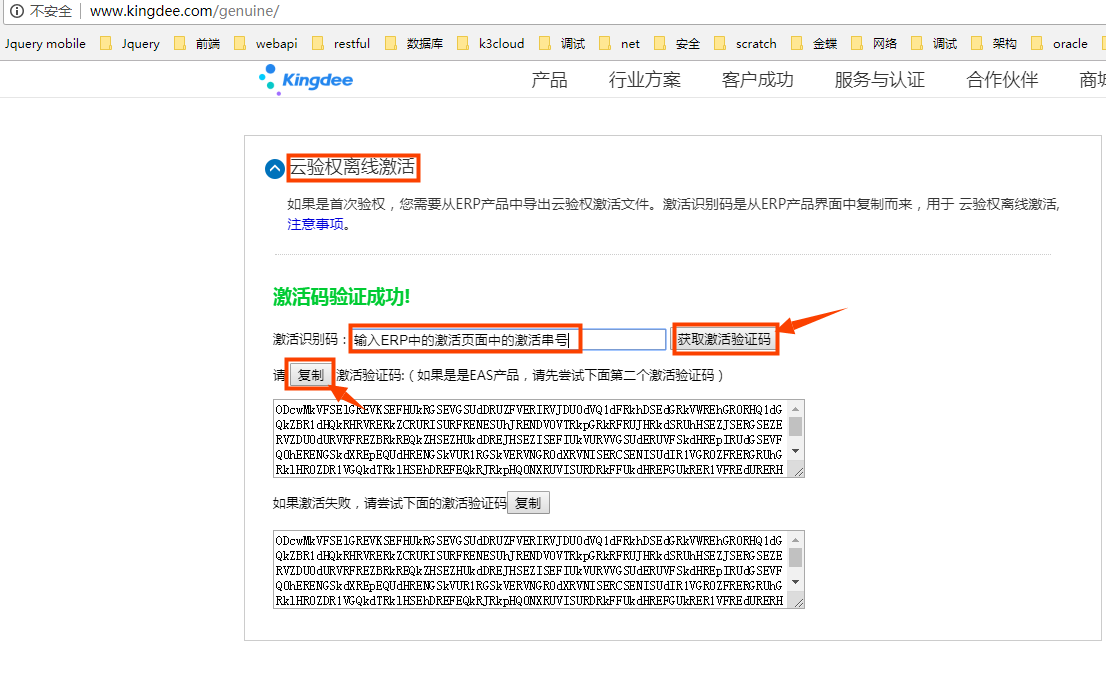This screenshot has height=696, width=1106.
Task: Open the 网络 bookmark folder
Action: pos(874,44)
